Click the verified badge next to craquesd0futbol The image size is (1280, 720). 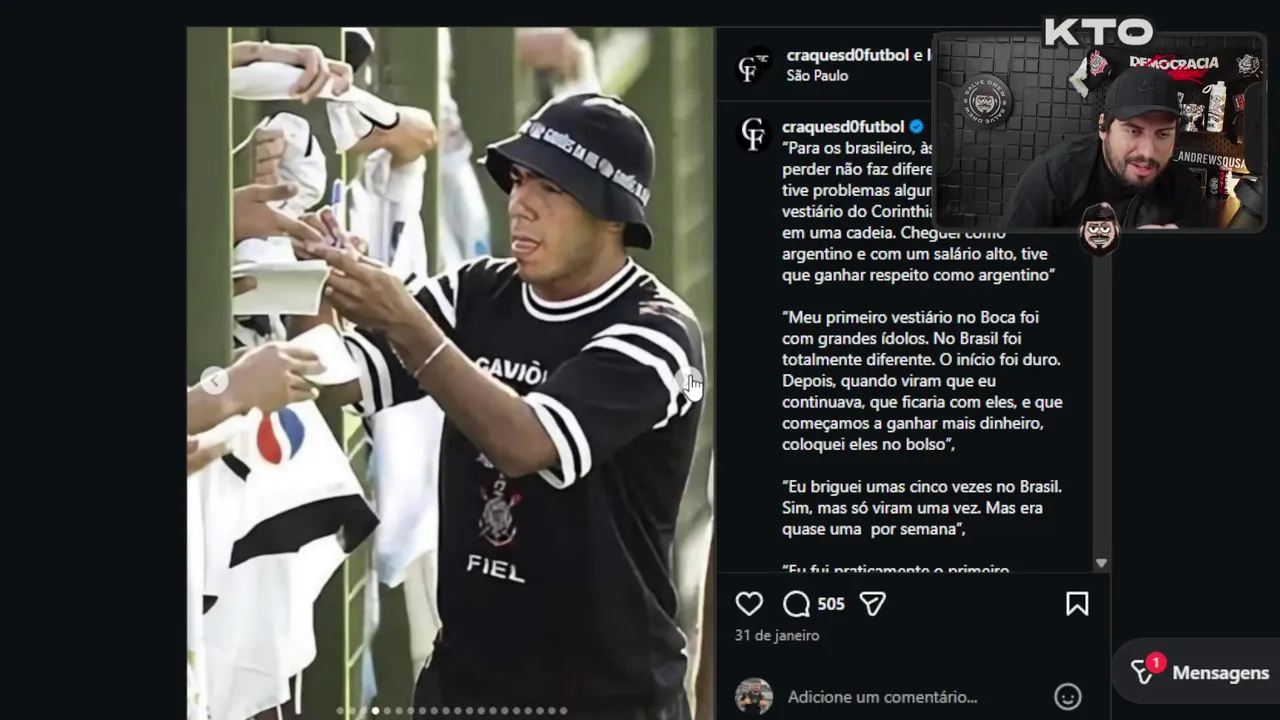pos(916,127)
